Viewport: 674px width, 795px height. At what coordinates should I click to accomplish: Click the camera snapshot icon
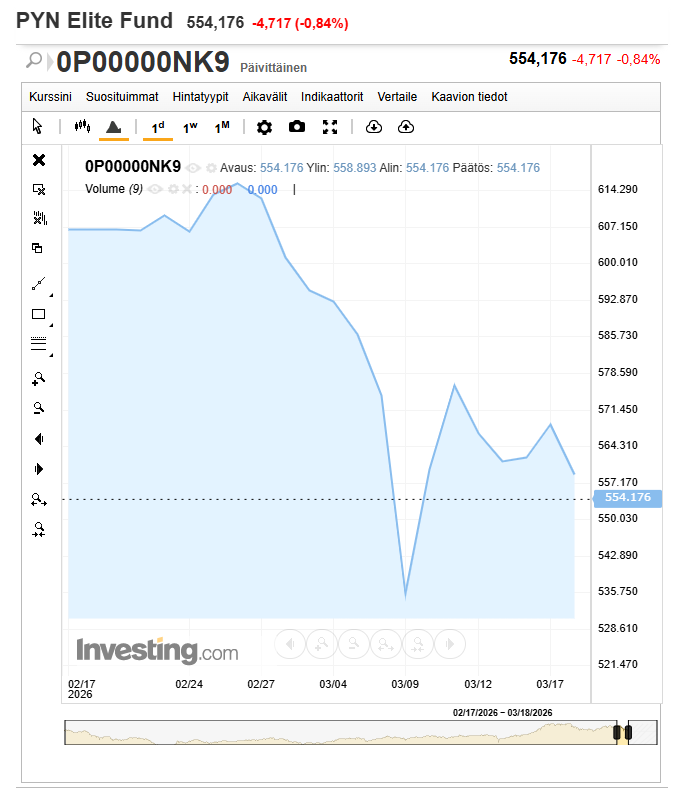297,127
